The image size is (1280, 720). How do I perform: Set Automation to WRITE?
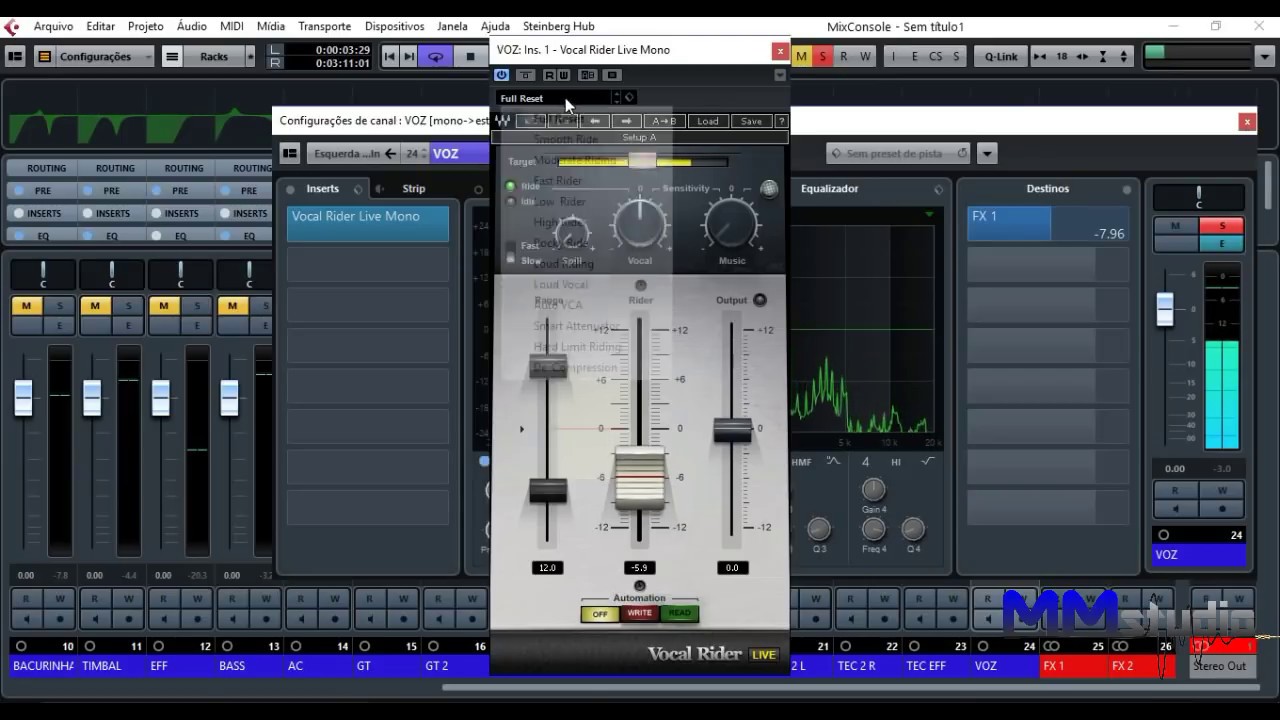pyautogui.click(x=639, y=613)
